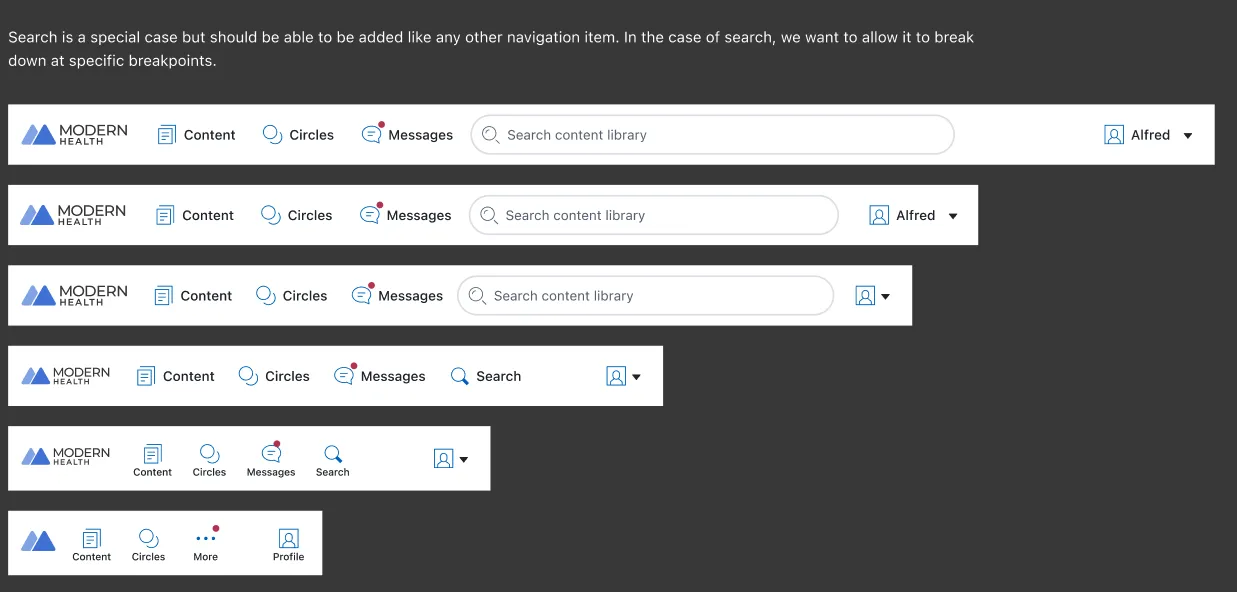
Task: Choose Messages in the navbar with inline Search item
Action: pyautogui.click(x=380, y=375)
